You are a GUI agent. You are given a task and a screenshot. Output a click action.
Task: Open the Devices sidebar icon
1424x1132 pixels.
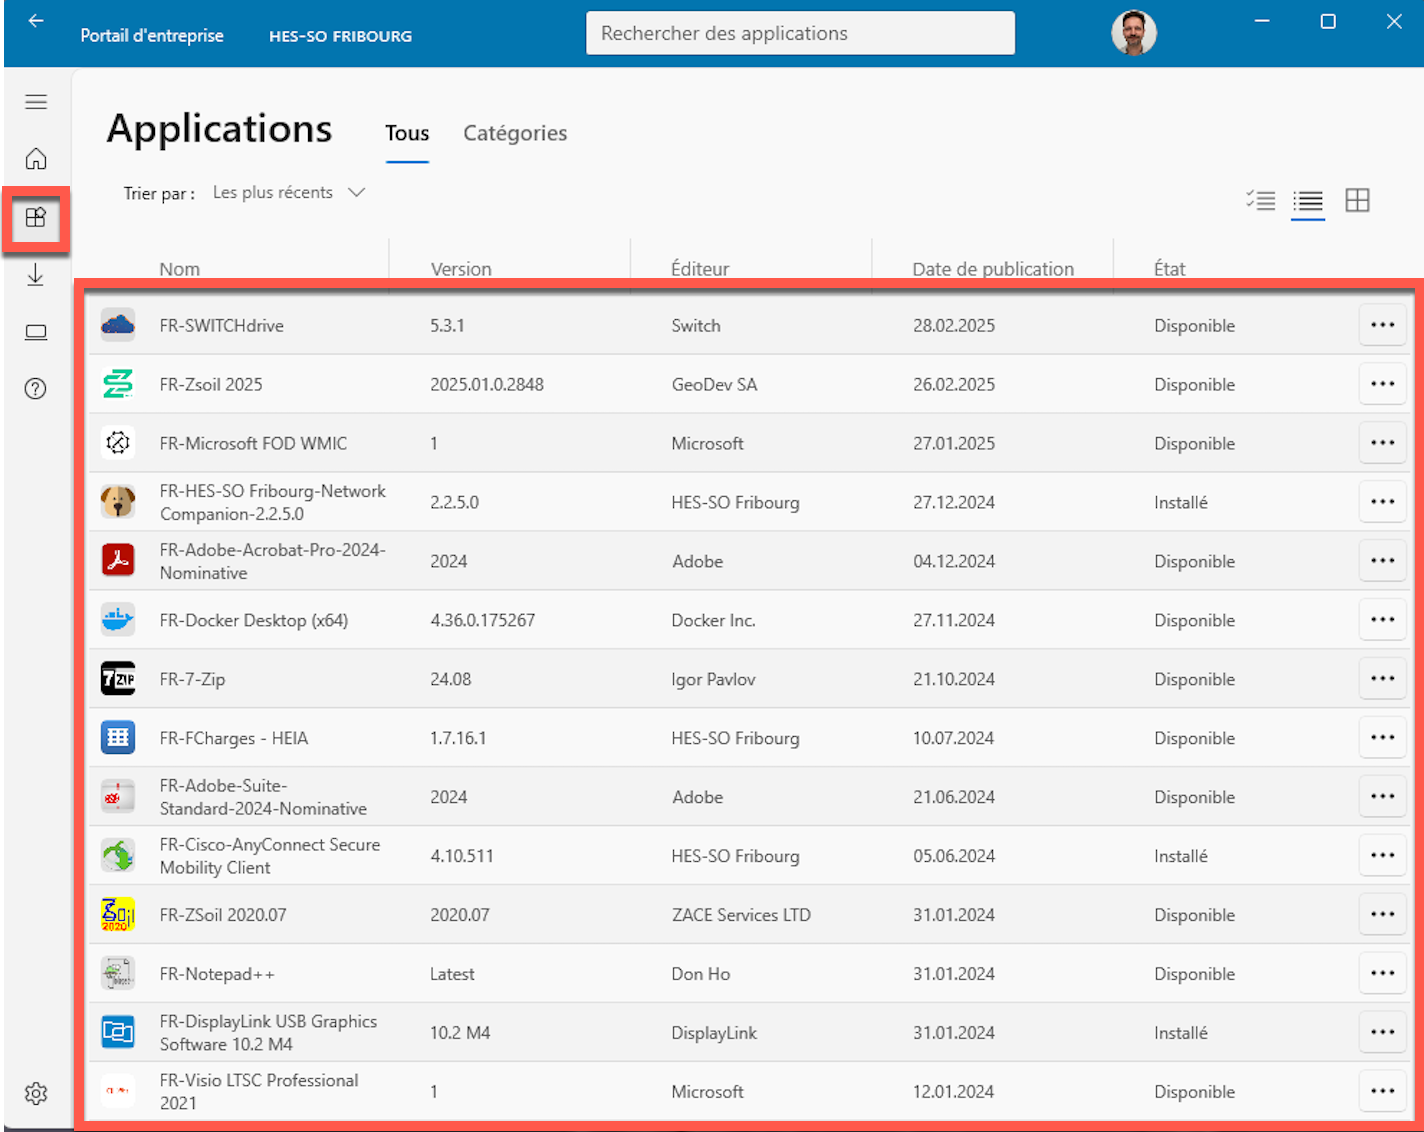tap(36, 332)
